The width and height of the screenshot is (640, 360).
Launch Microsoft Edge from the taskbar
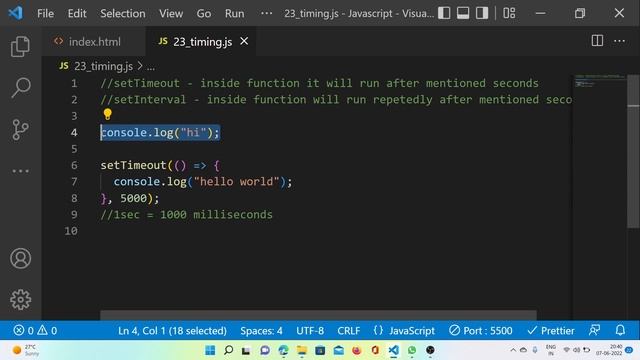tap(283, 350)
